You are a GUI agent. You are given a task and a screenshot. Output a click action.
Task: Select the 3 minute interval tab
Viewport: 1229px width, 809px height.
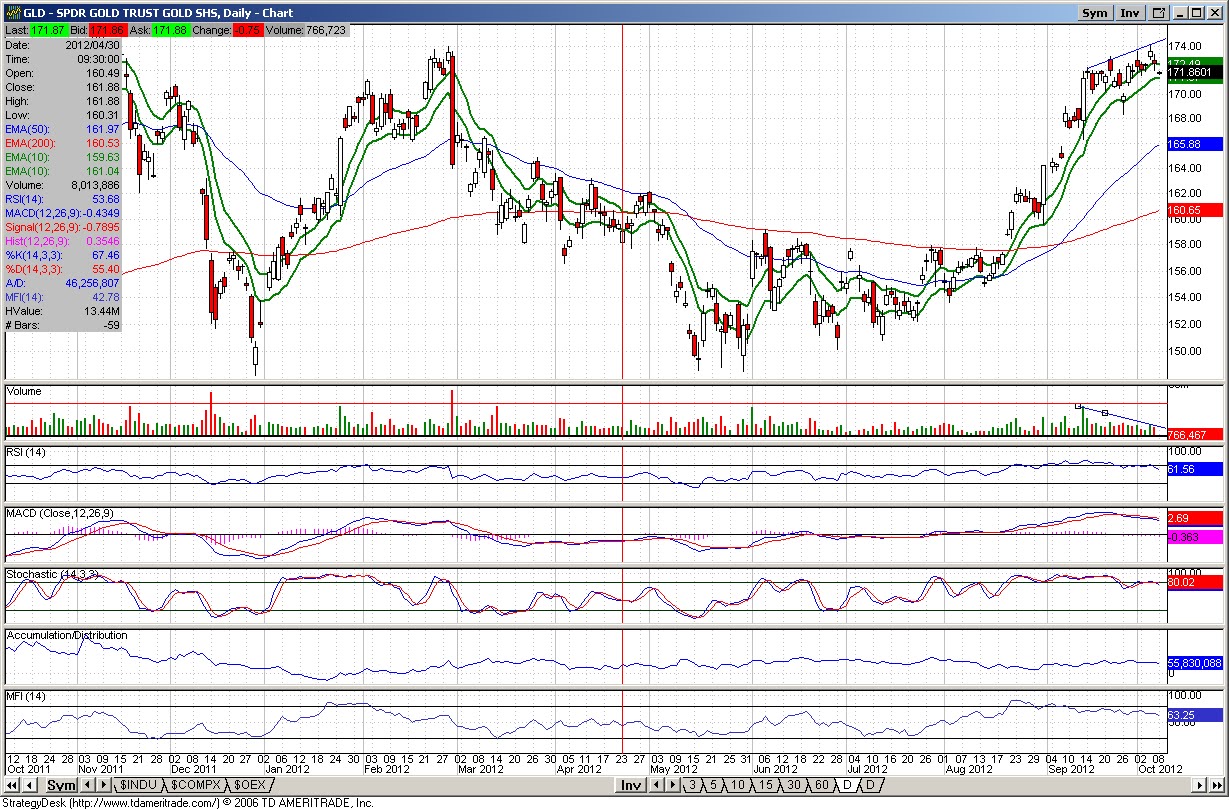tap(692, 785)
